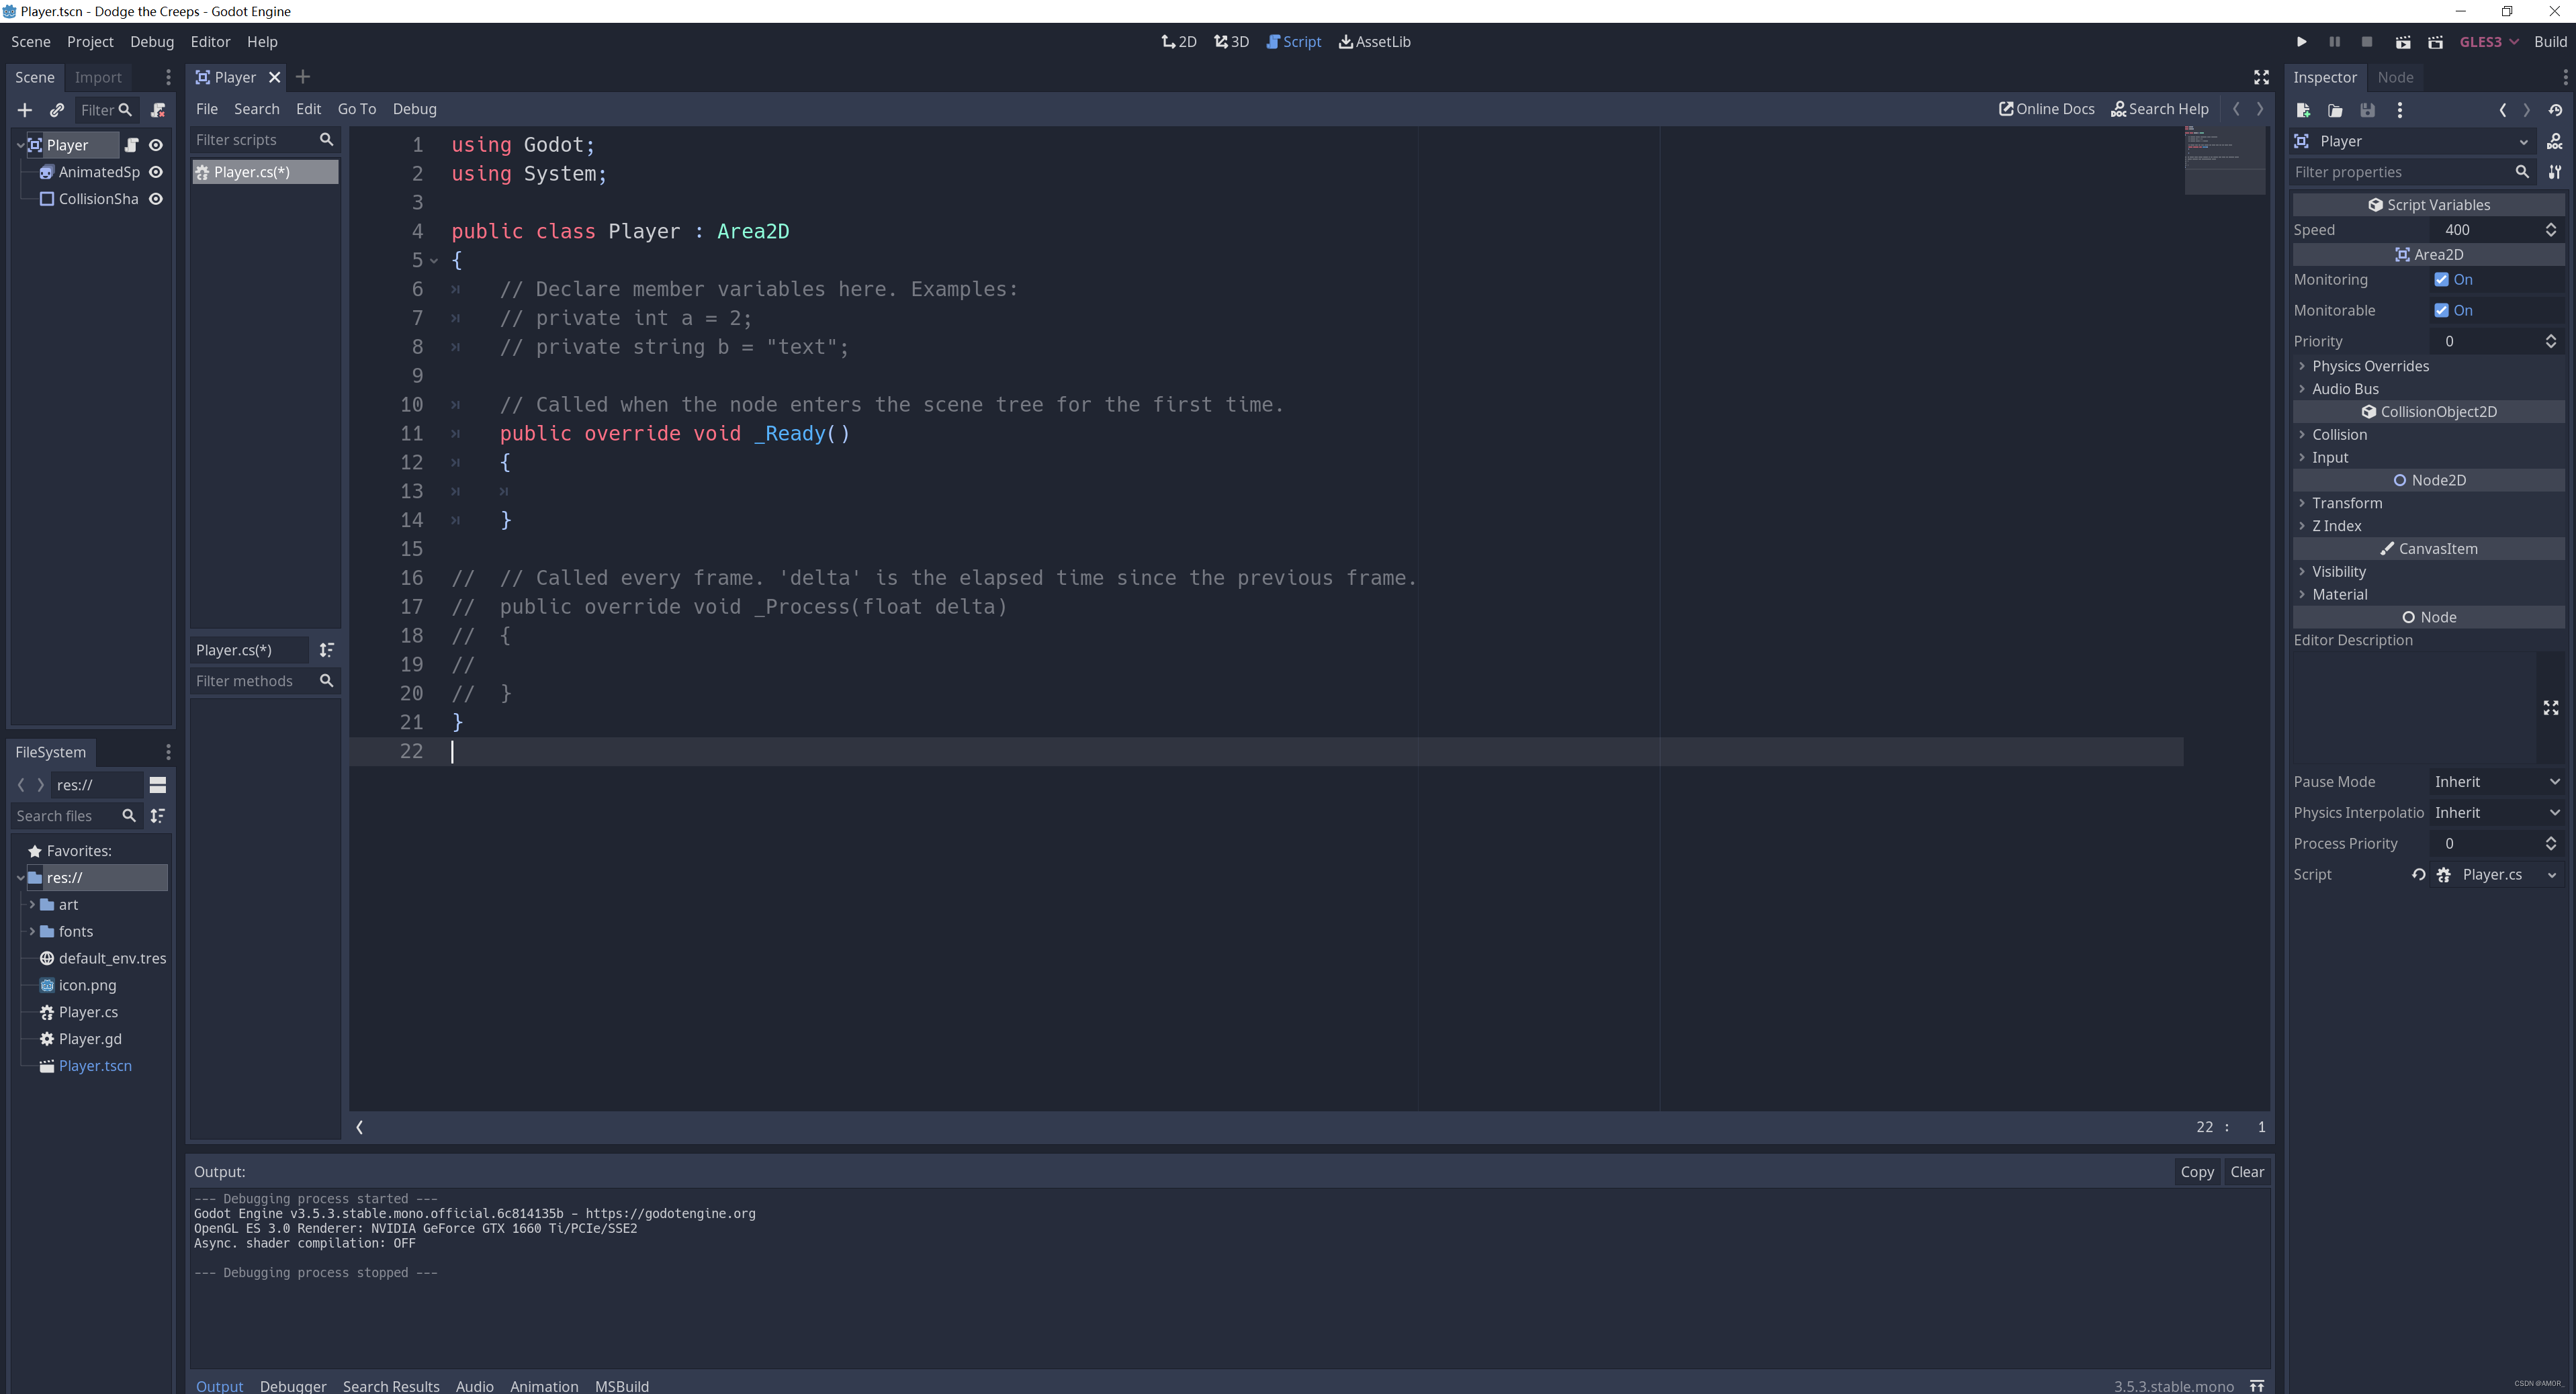The height and width of the screenshot is (1394, 2576).
Task: Click Online Docs button in script editor
Action: [2047, 108]
